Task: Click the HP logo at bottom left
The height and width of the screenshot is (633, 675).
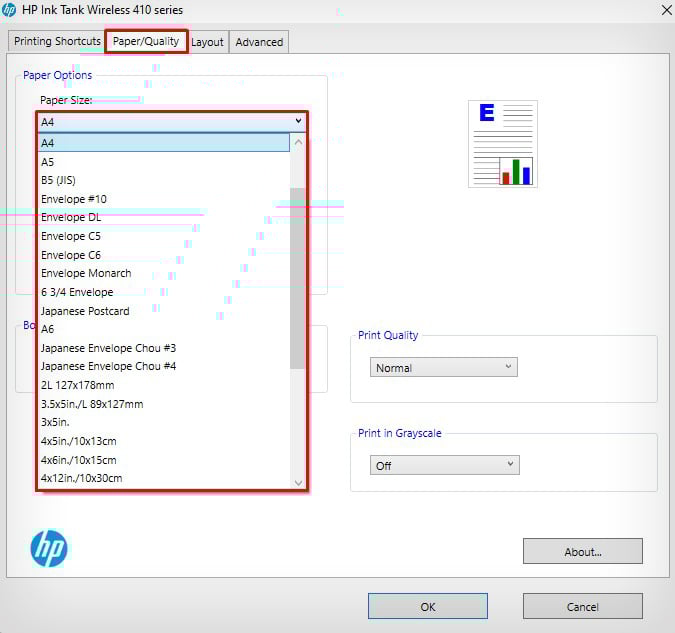Action: pyautogui.click(x=49, y=548)
